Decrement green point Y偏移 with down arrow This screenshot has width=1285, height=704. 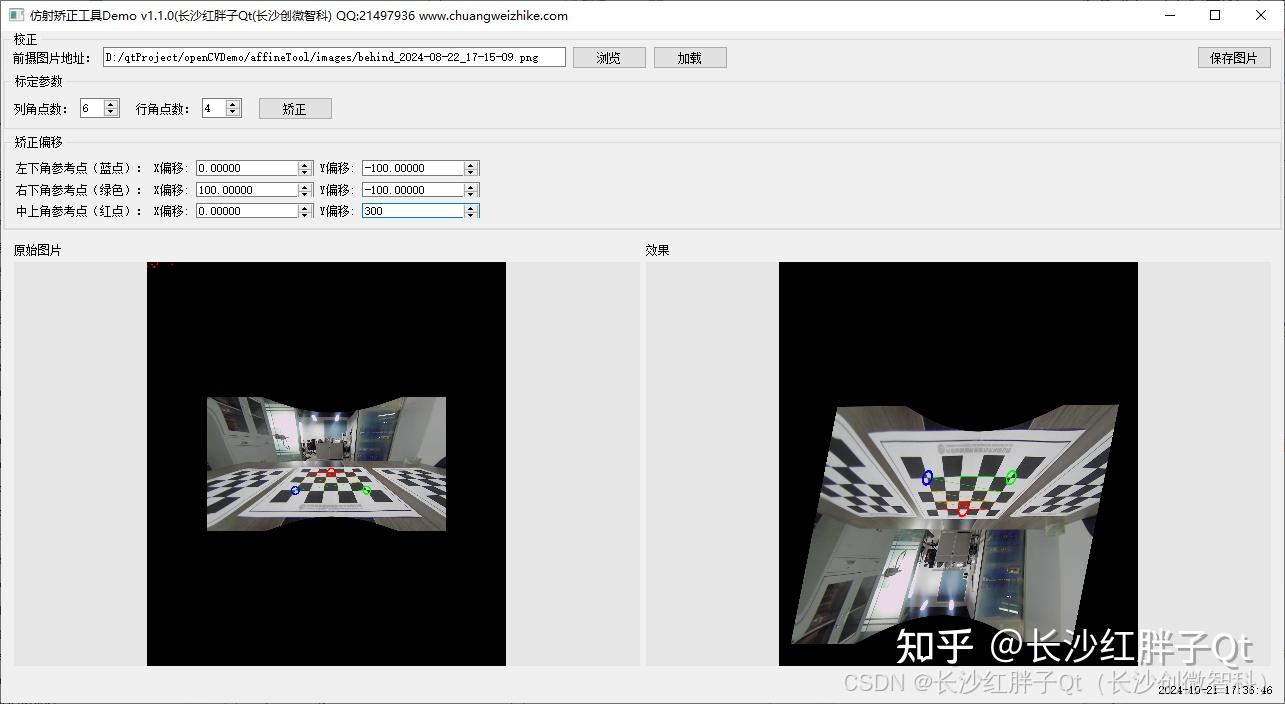point(472,193)
